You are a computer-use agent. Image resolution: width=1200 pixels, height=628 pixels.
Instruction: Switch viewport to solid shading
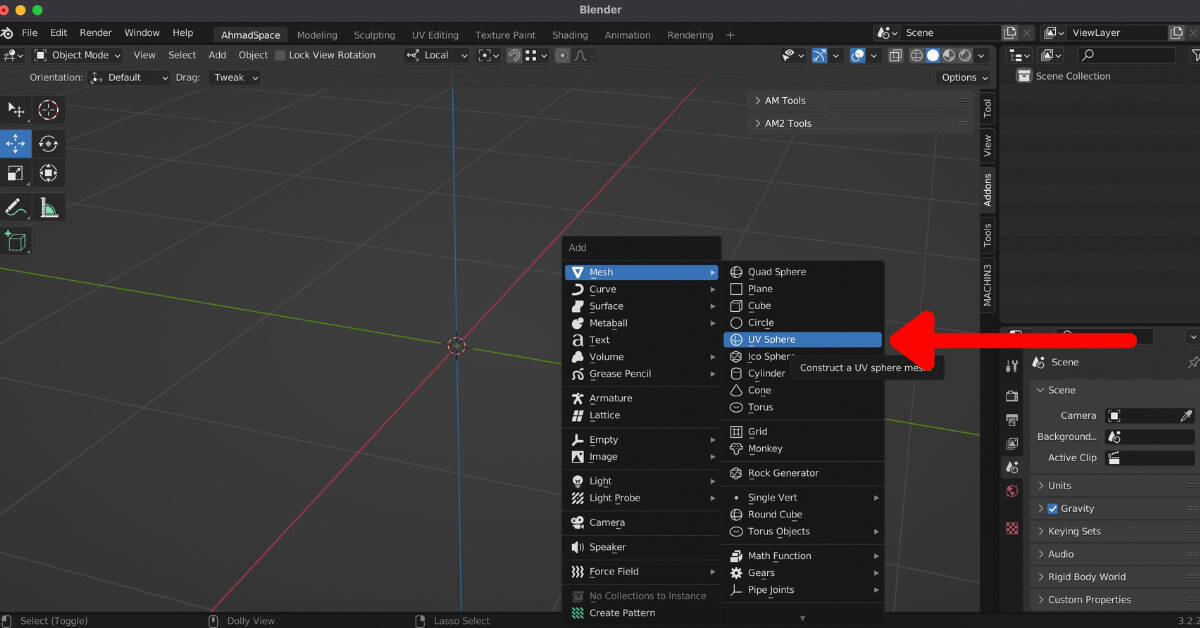(x=933, y=55)
